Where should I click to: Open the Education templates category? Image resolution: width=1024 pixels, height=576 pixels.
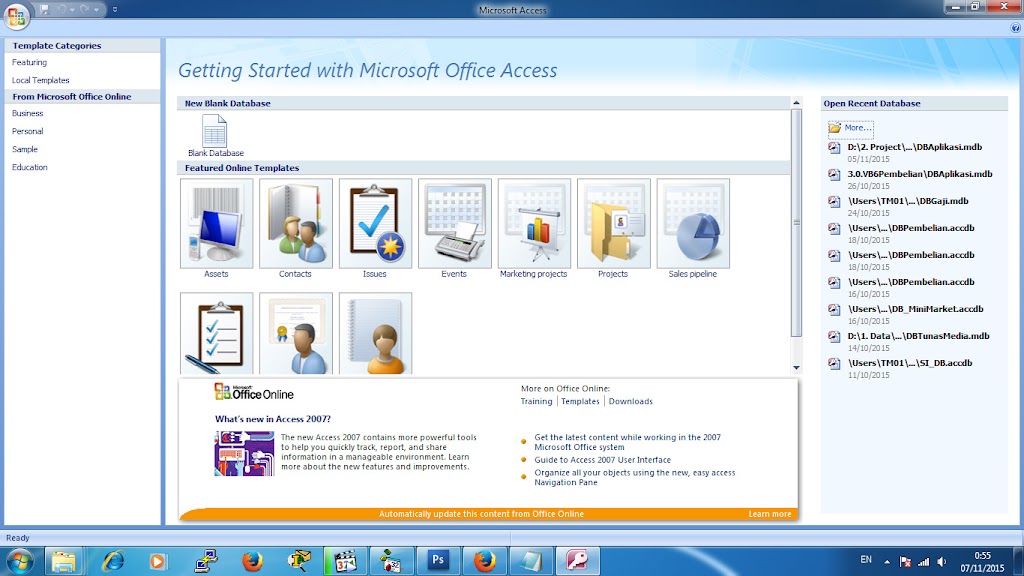[29, 167]
